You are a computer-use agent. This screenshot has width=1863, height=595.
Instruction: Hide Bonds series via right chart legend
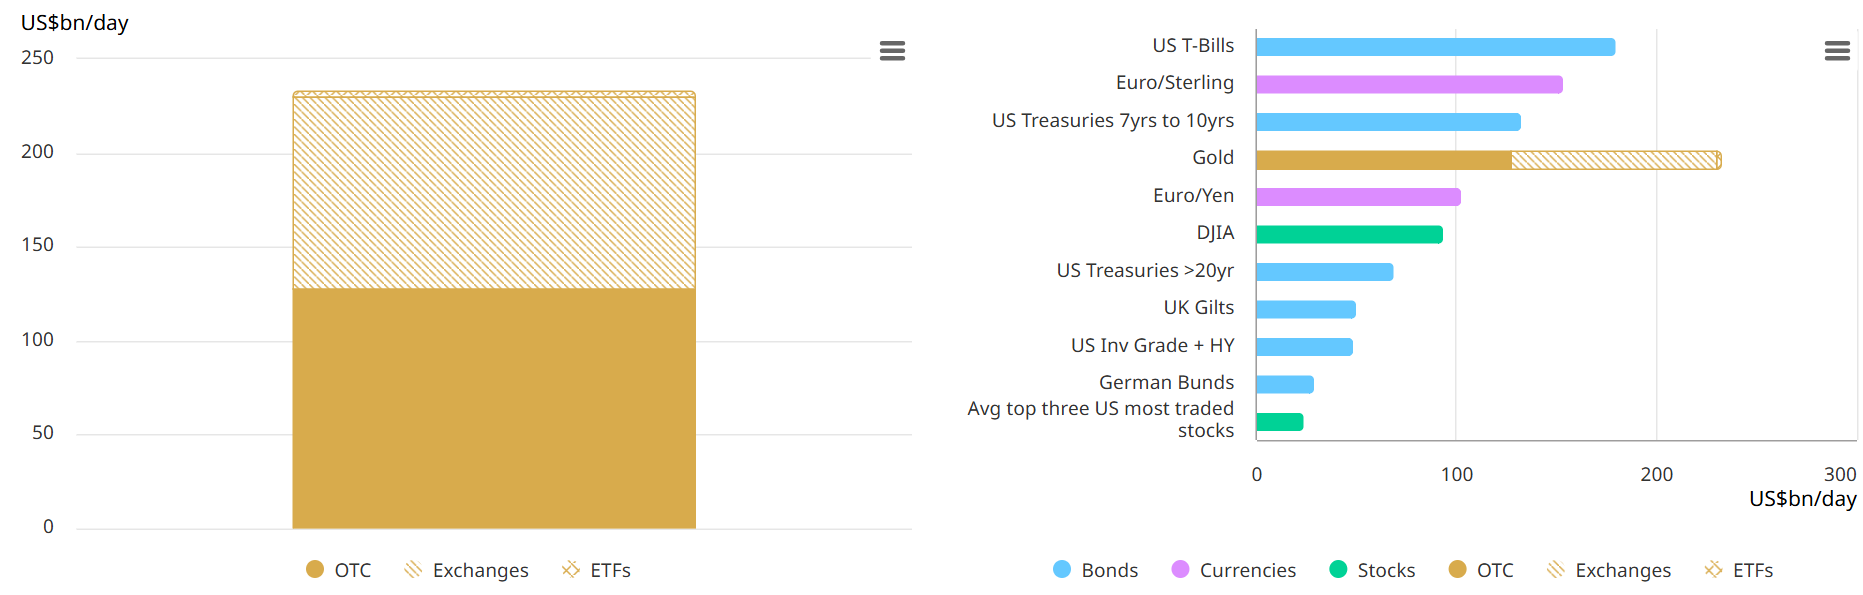[1096, 570]
